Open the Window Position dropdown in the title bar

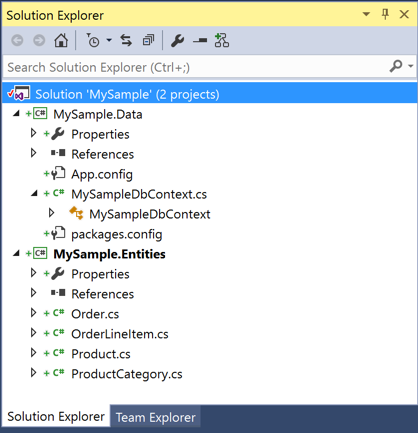coord(366,14)
